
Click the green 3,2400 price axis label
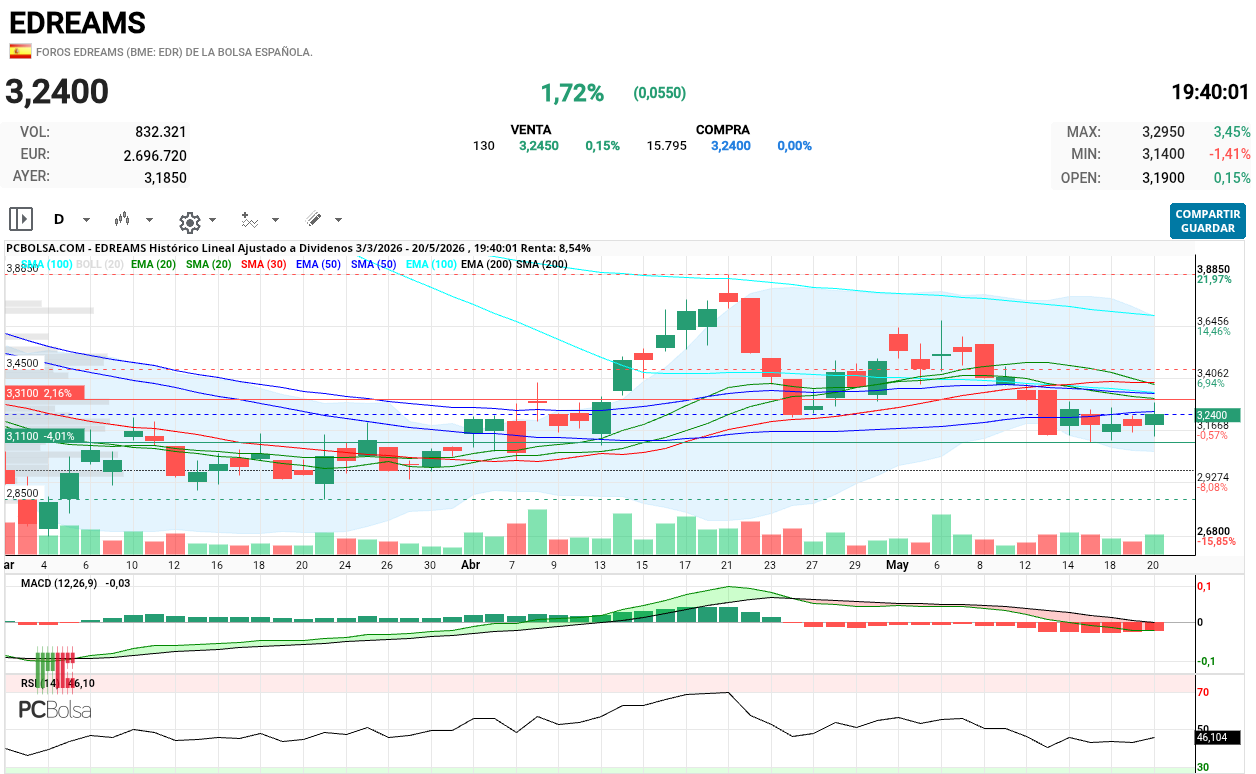click(x=1218, y=415)
